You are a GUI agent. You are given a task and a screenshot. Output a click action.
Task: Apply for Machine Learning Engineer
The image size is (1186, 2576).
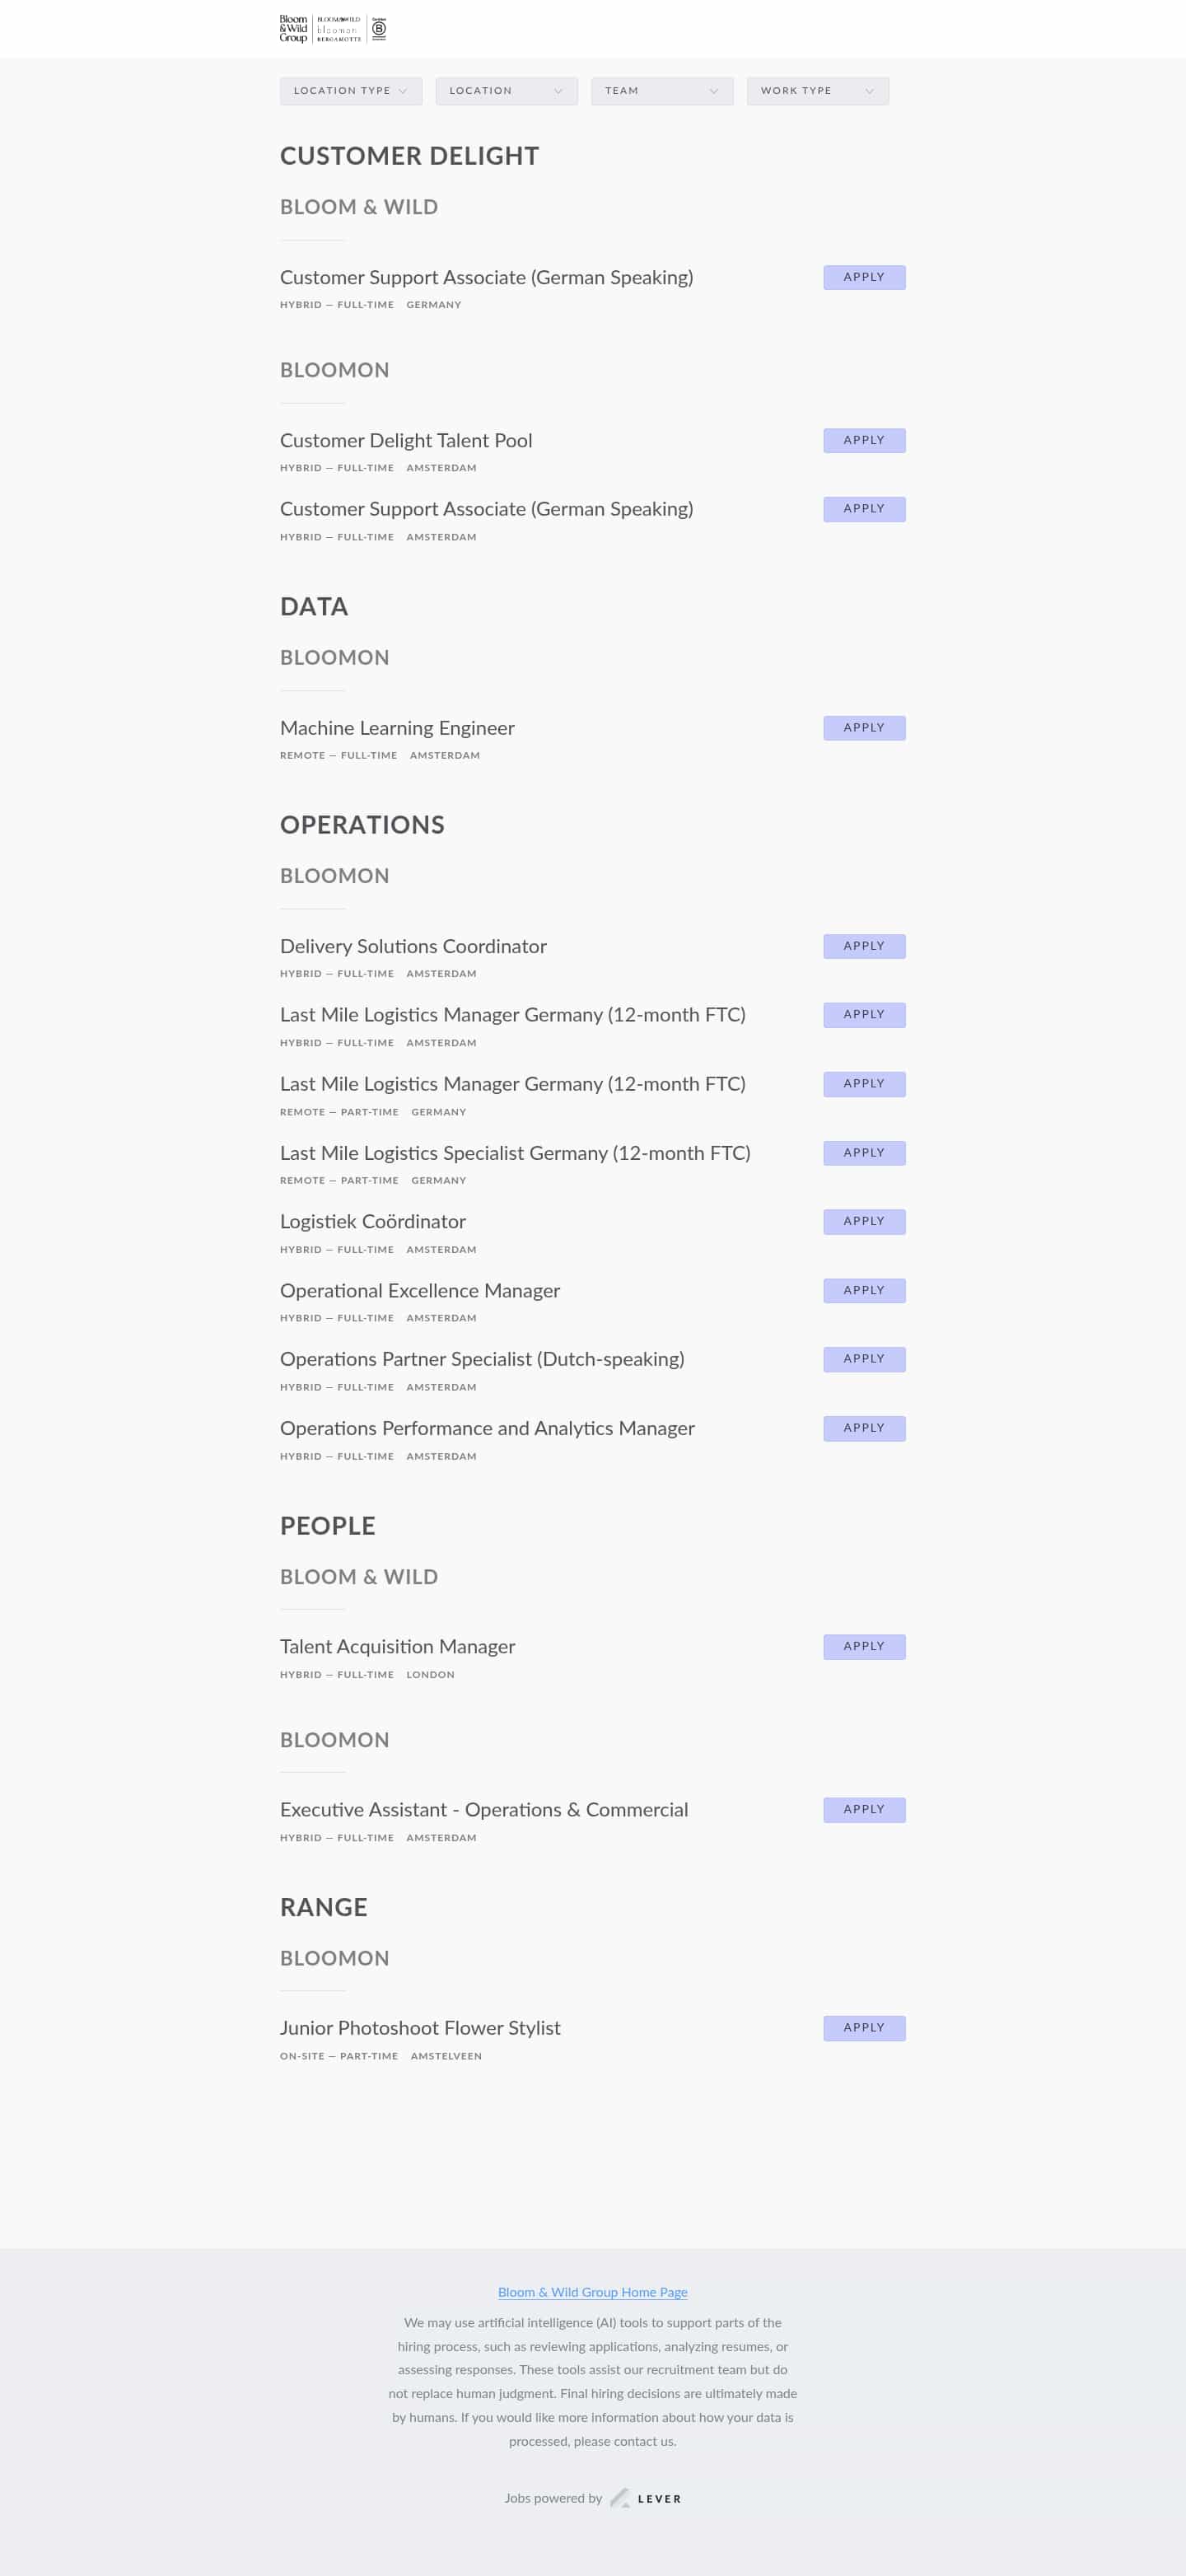pyautogui.click(x=863, y=727)
